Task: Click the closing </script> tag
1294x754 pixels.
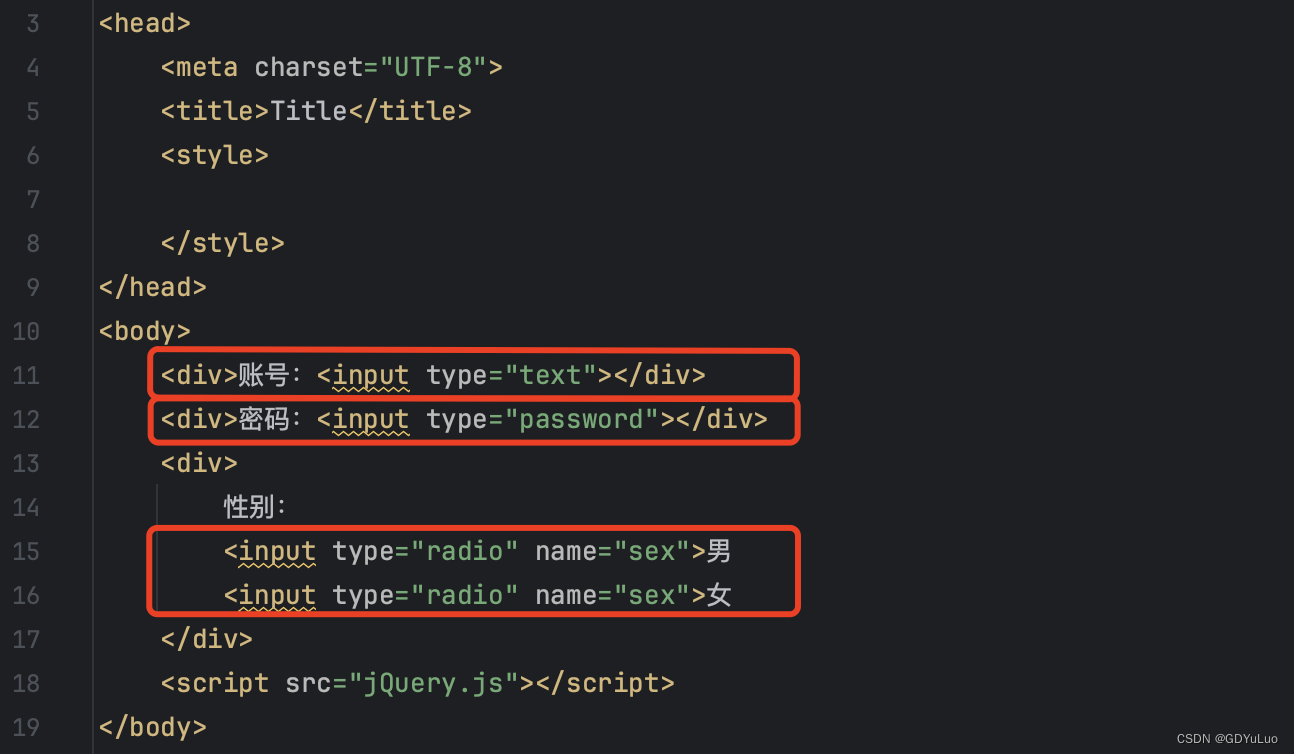Action: click(605, 683)
